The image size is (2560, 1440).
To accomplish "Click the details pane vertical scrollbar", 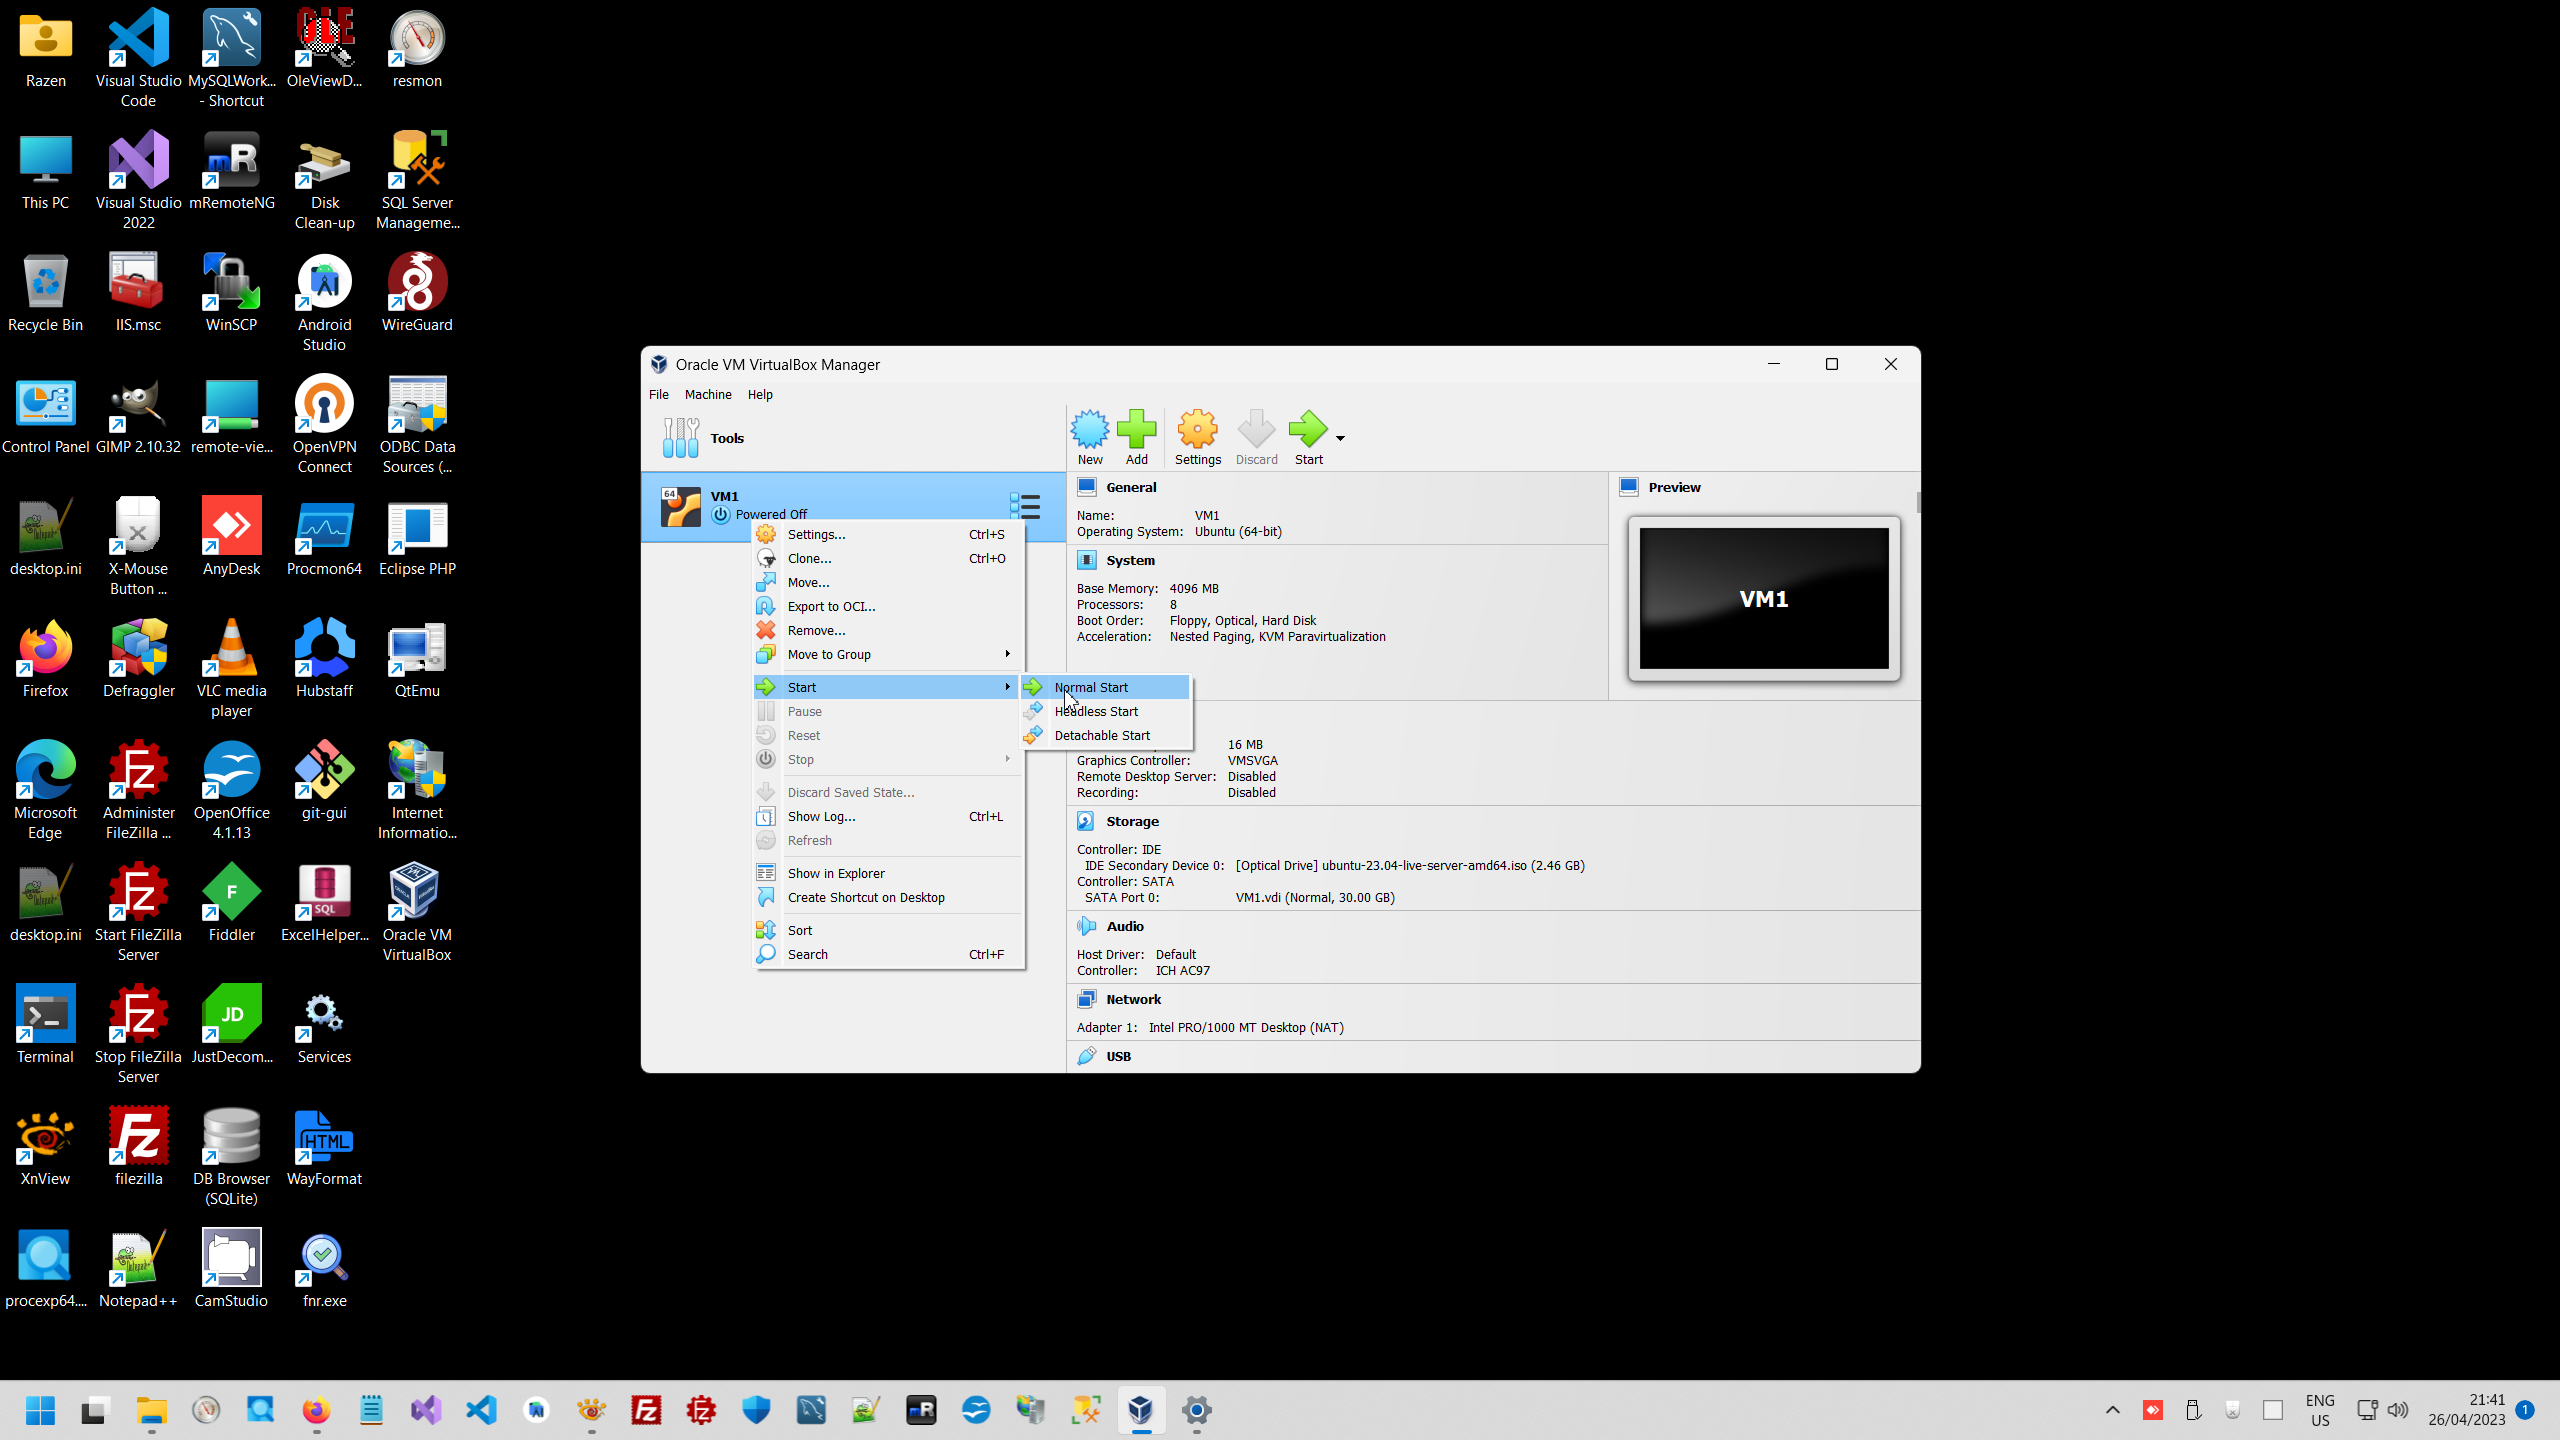I will (1917, 502).
